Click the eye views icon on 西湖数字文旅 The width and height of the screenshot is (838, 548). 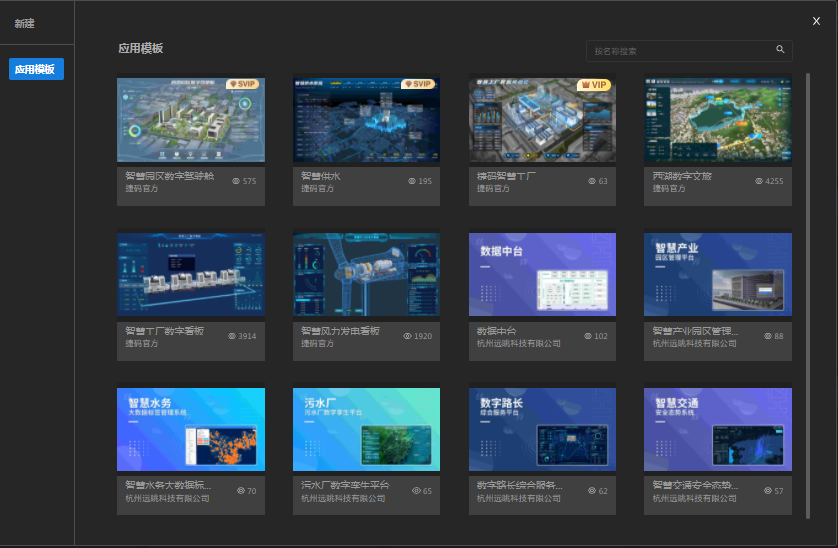[x=759, y=181]
